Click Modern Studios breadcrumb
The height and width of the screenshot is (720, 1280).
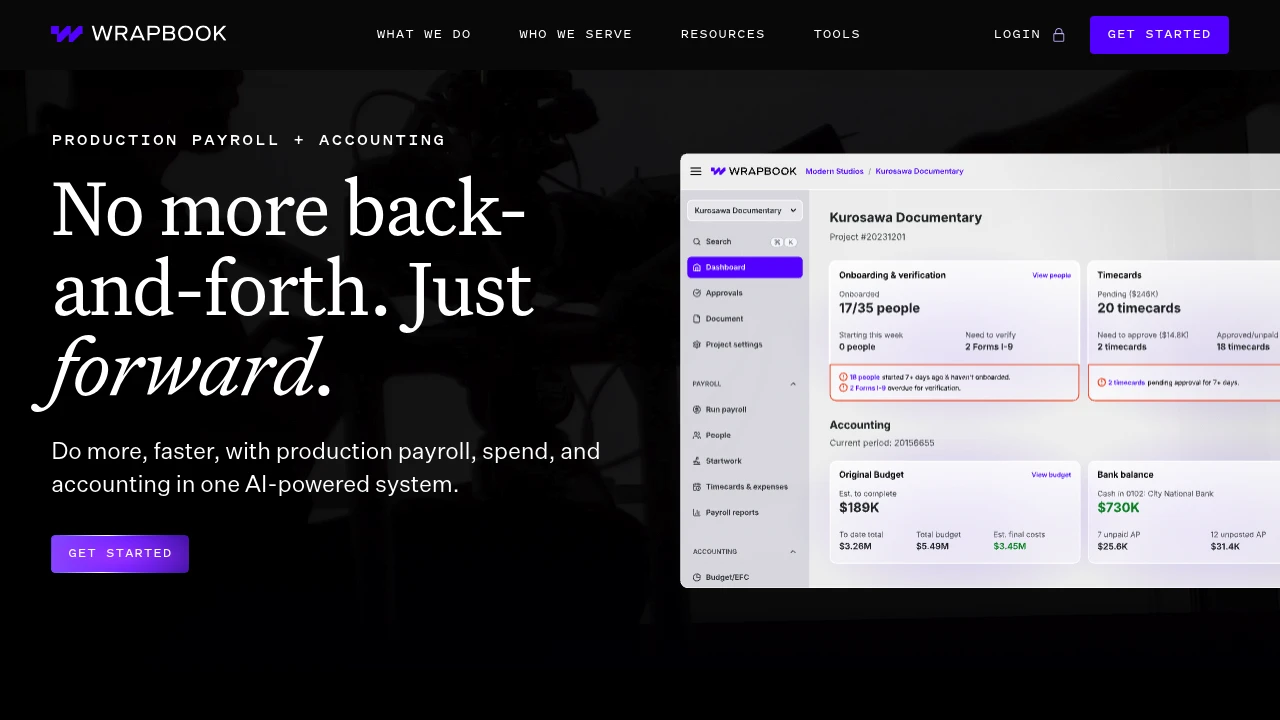pyautogui.click(x=834, y=171)
